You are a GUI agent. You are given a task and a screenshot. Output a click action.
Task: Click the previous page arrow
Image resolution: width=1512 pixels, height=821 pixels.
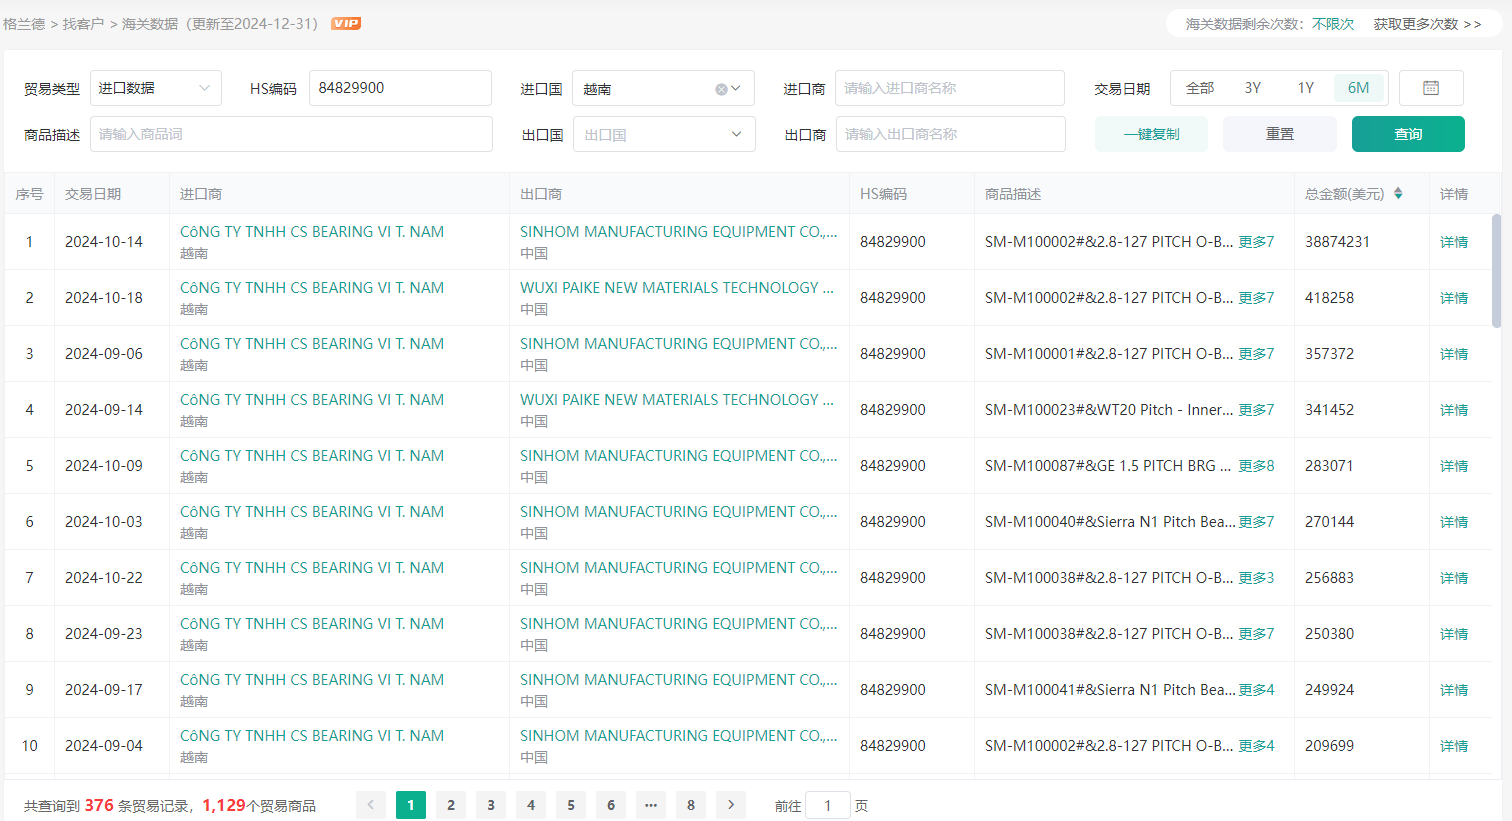371,805
